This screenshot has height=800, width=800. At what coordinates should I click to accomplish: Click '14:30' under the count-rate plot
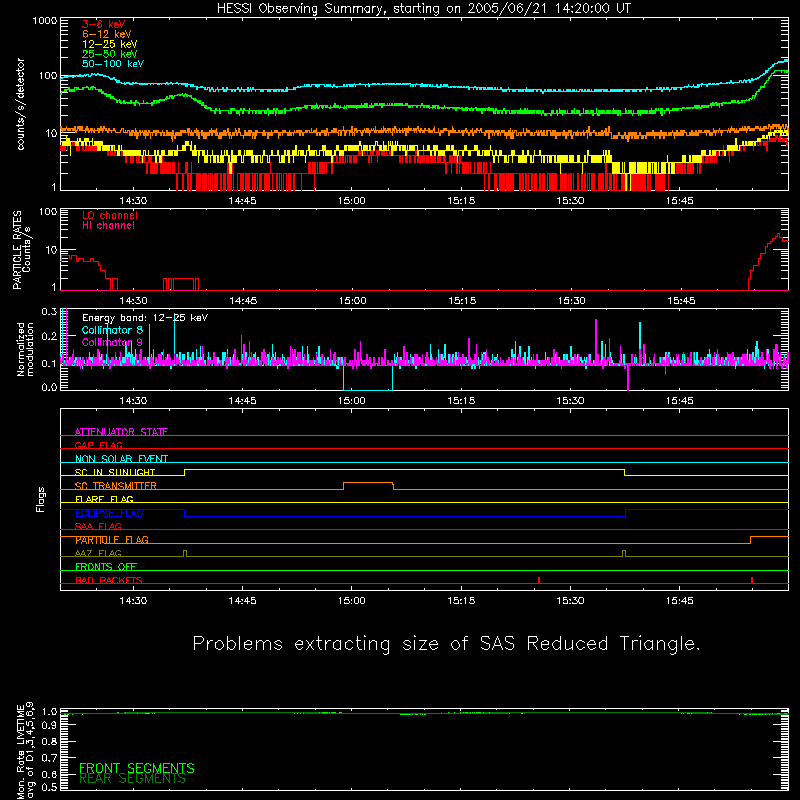133,201
